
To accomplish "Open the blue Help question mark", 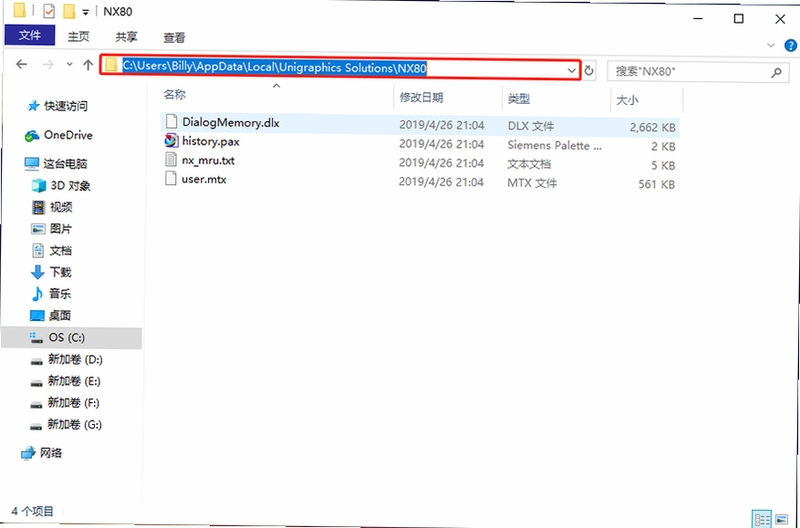I will (790, 45).
